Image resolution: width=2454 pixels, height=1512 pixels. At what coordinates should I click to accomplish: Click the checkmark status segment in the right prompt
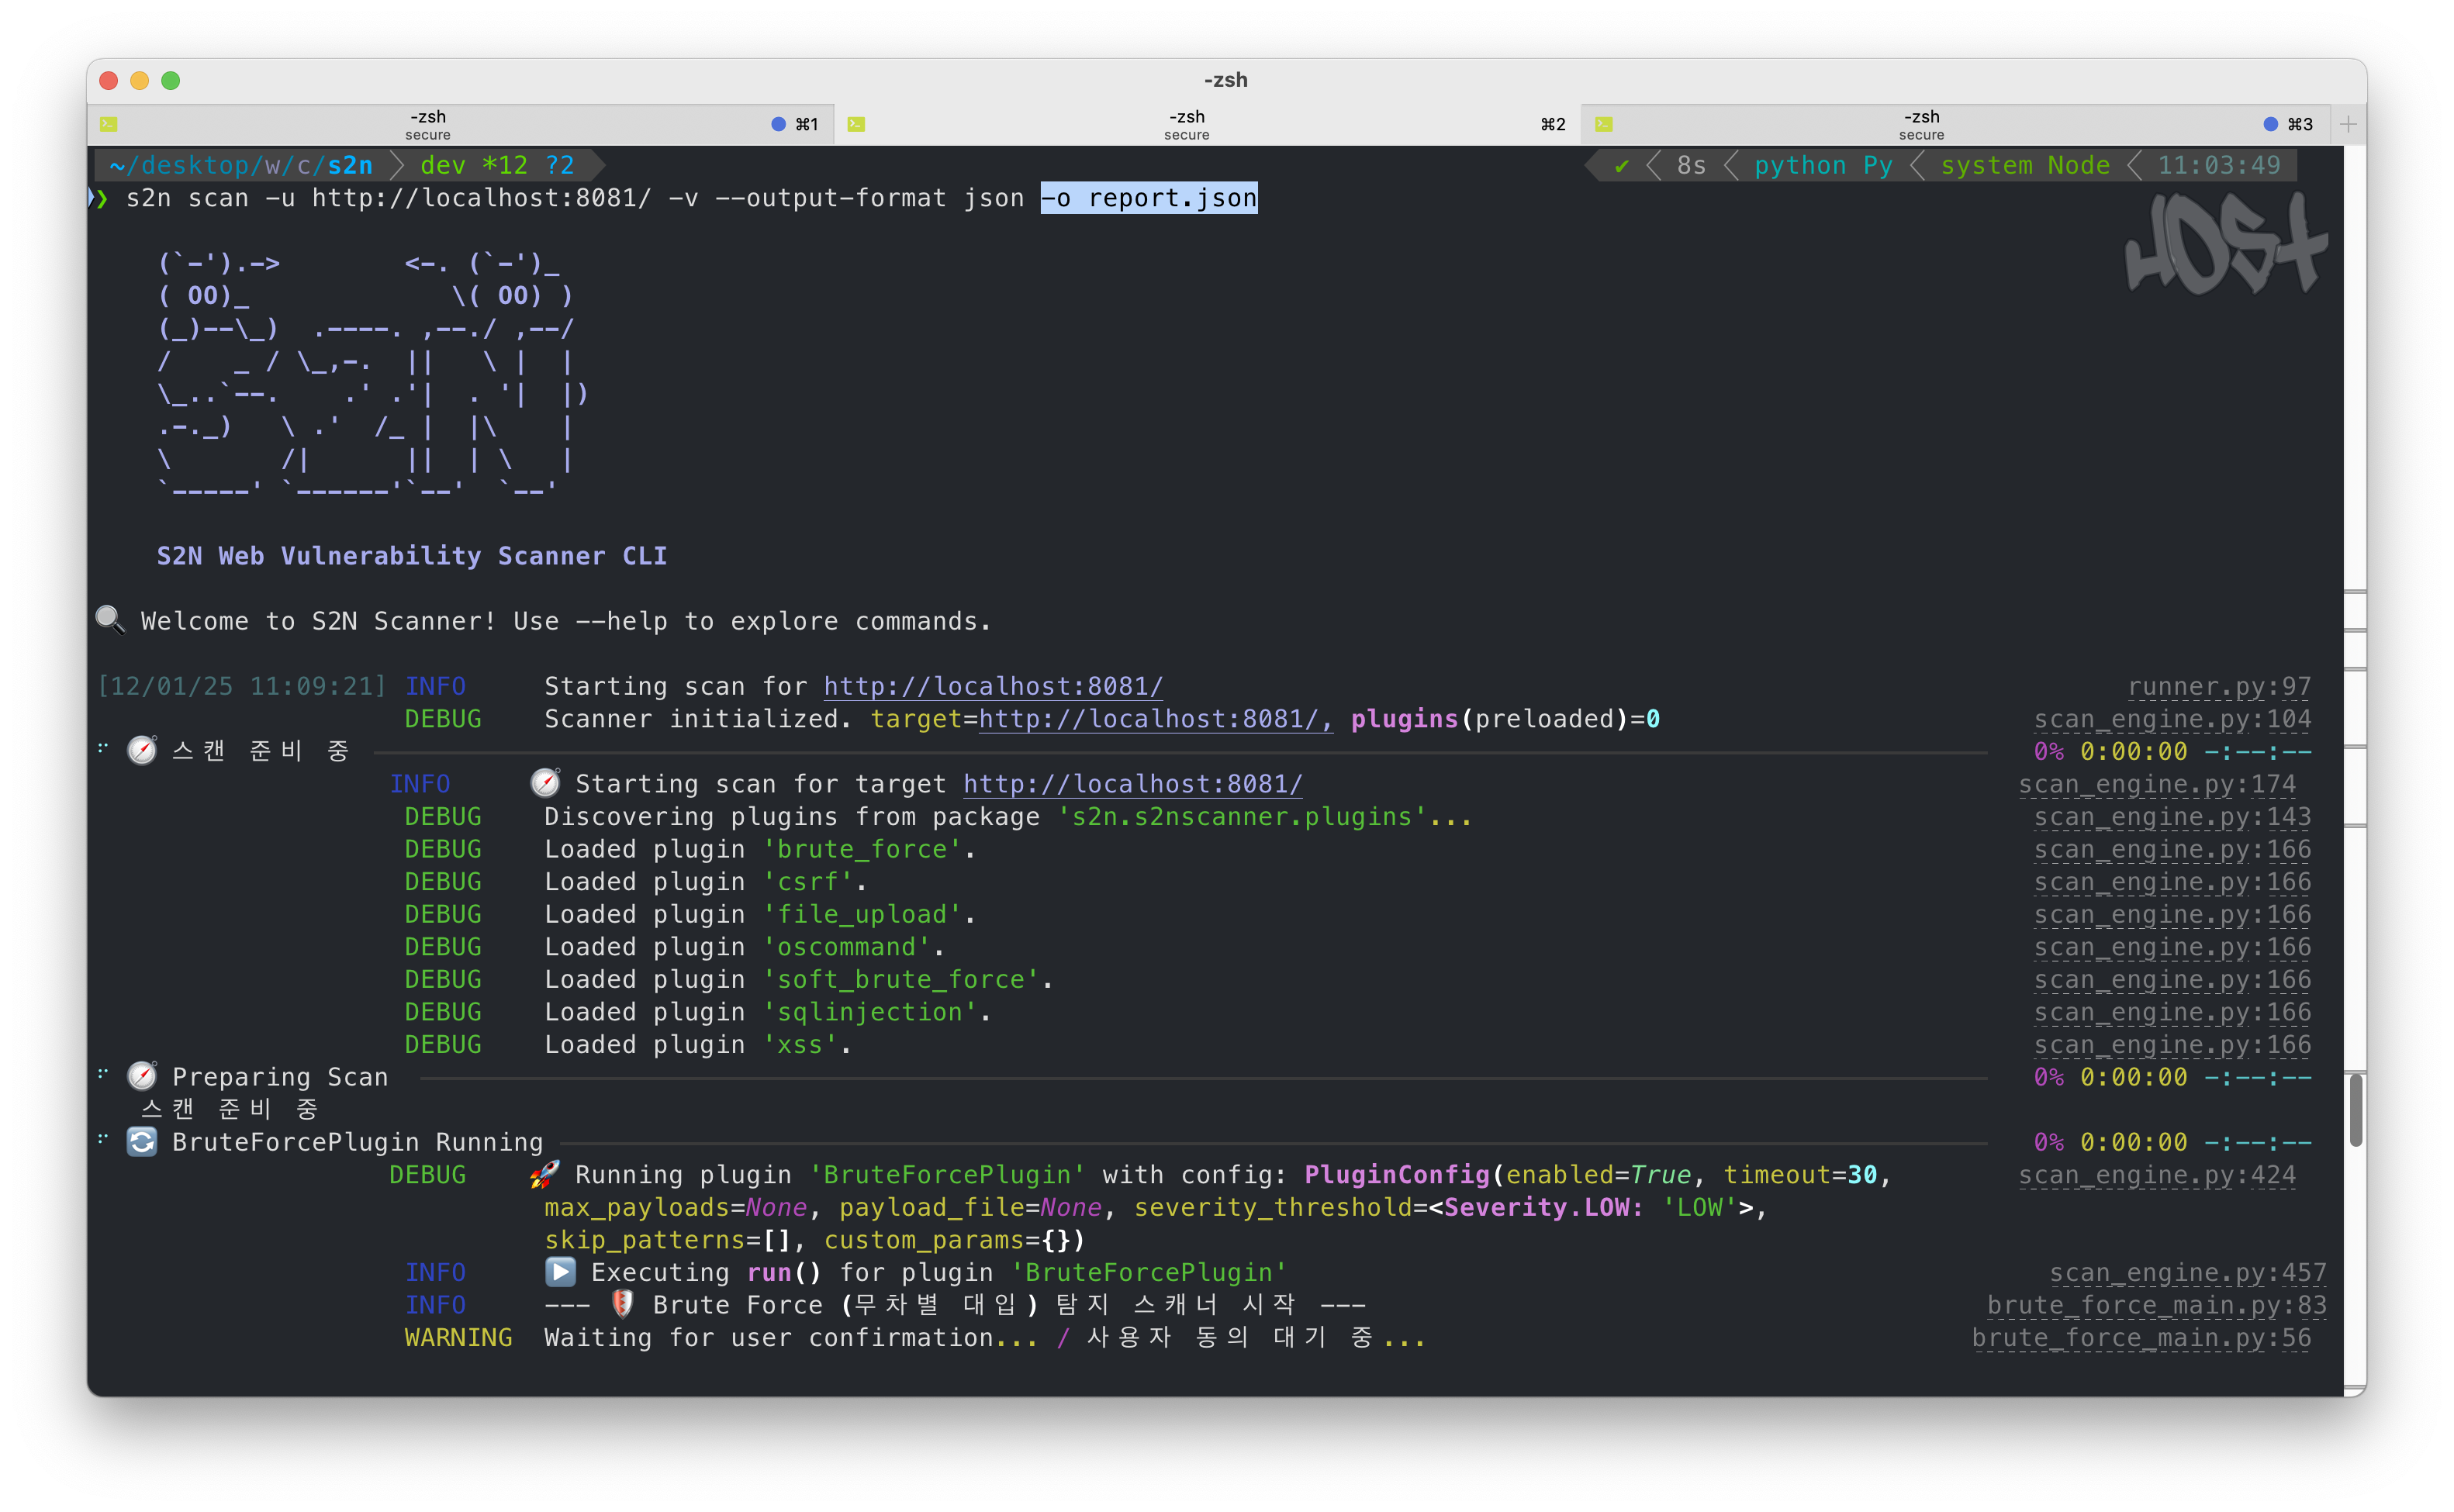pos(1622,165)
